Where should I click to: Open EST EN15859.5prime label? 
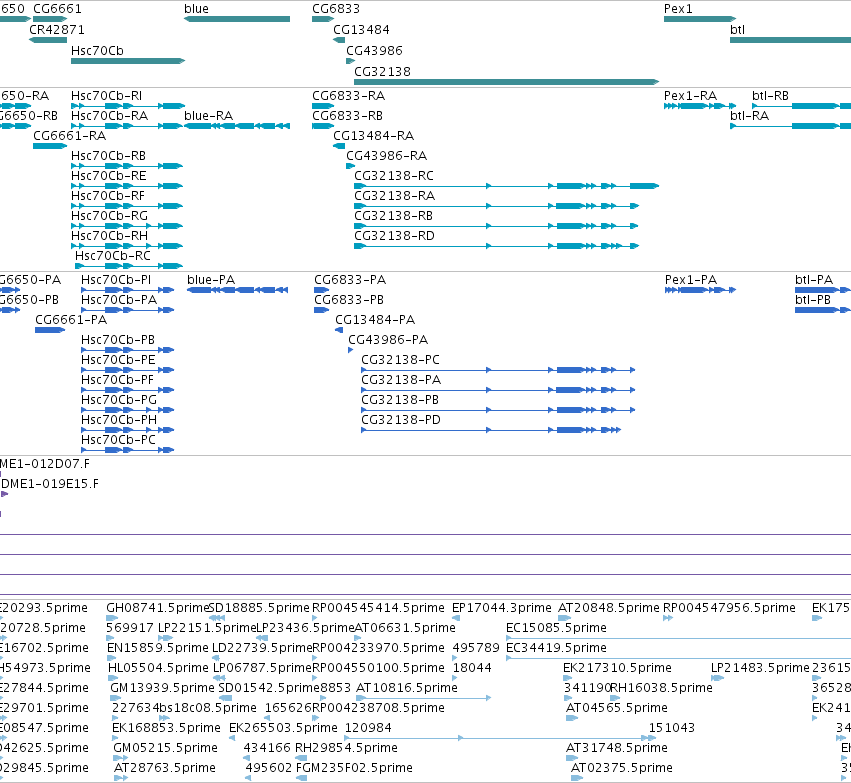tap(157, 647)
